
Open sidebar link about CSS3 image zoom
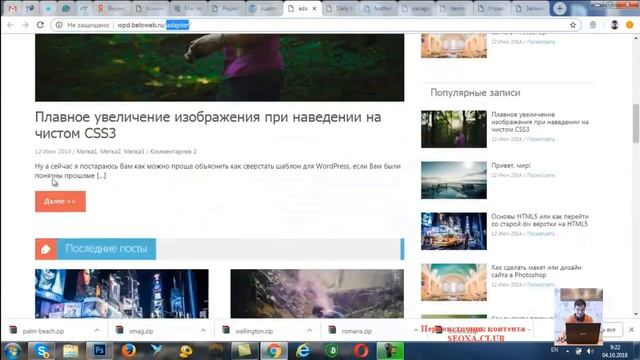(540, 122)
